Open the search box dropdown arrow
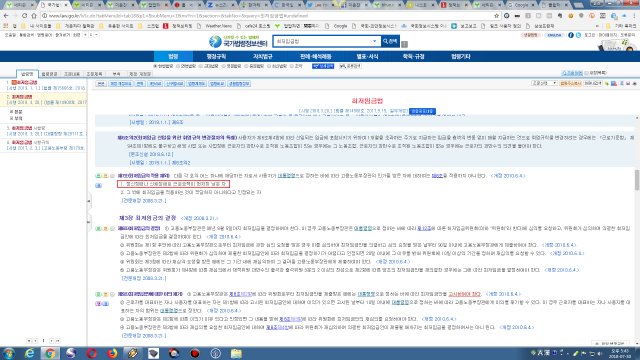This screenshot has height=360, width=640. tap(374, 41)
